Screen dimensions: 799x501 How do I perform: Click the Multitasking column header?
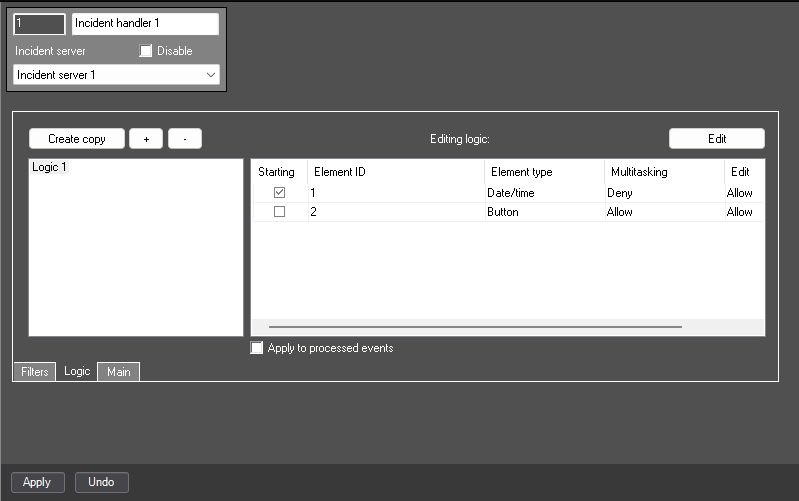click(664, 172)
